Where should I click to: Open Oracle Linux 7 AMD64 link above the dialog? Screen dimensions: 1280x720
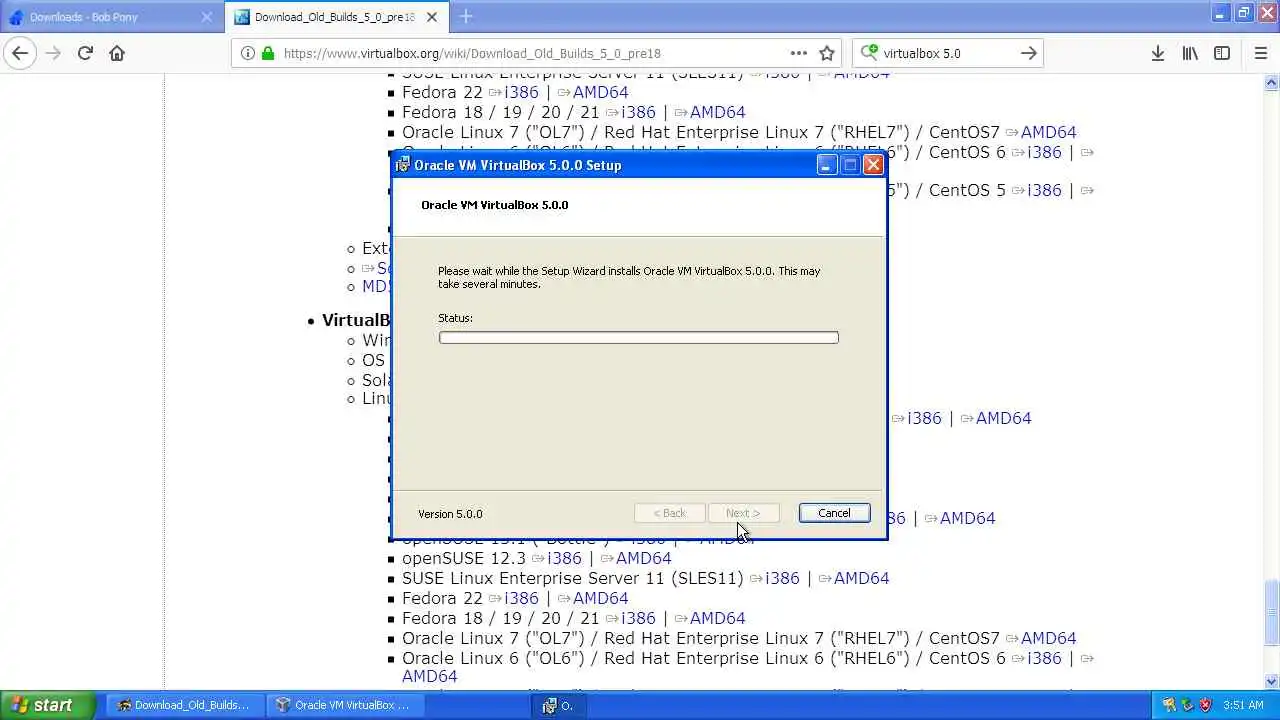point(1048,132)
